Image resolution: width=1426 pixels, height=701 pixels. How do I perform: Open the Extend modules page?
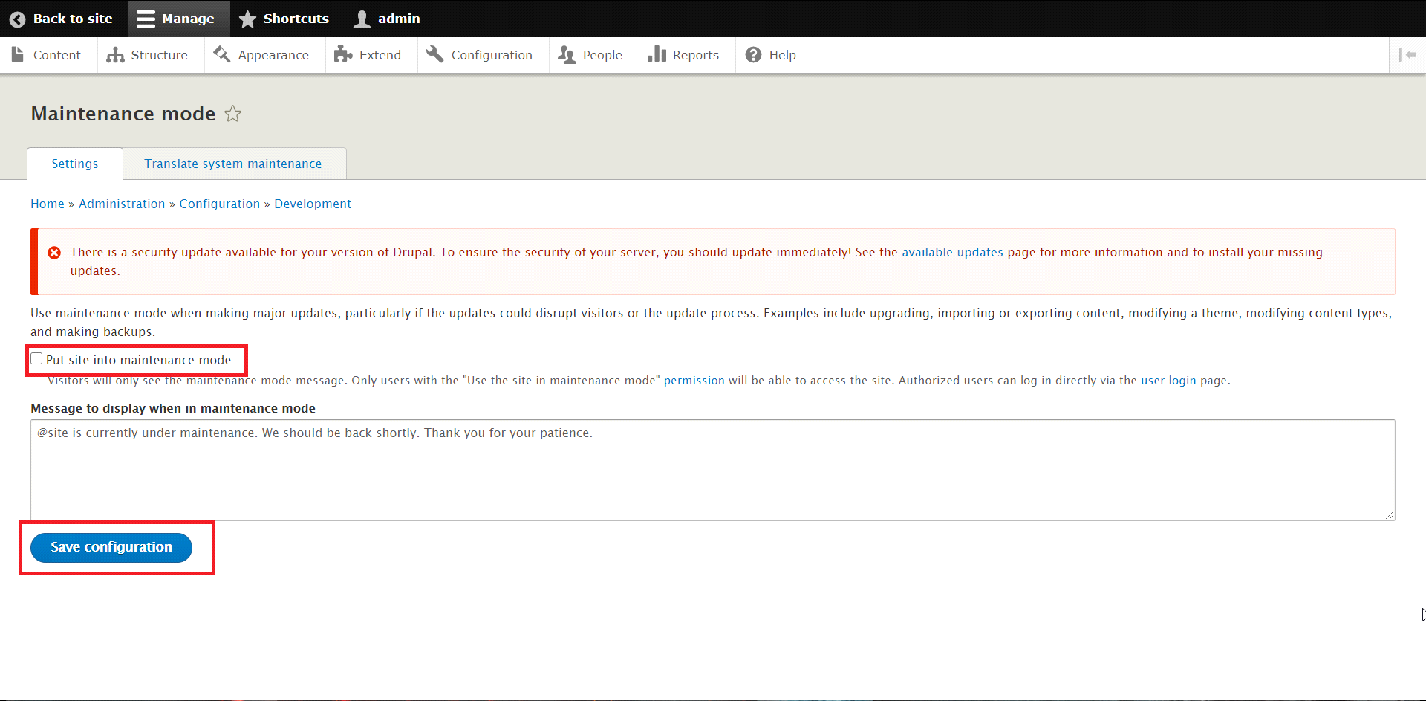pyautogui.click(x=368, y=55)
